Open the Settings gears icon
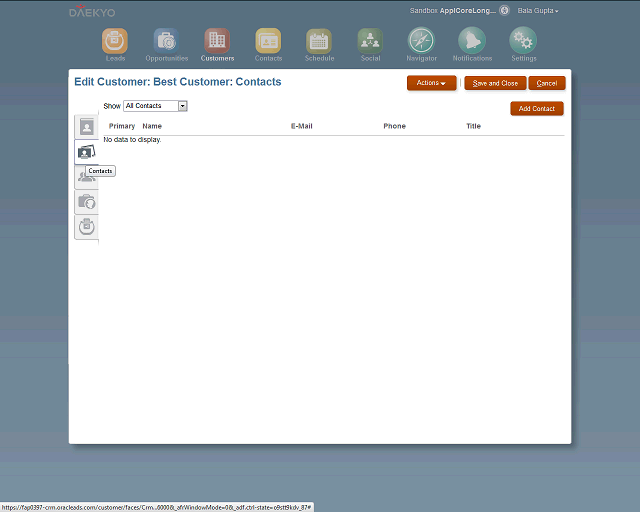640x512 pixels. tap(523, 40)
